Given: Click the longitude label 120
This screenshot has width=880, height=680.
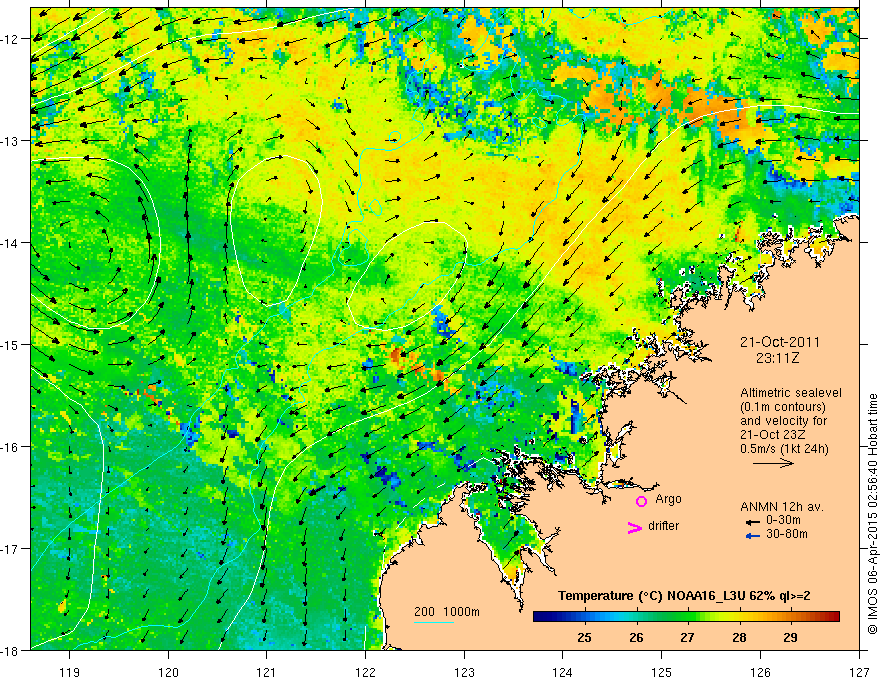Looking at the screenshot, I should coord(168,672).
